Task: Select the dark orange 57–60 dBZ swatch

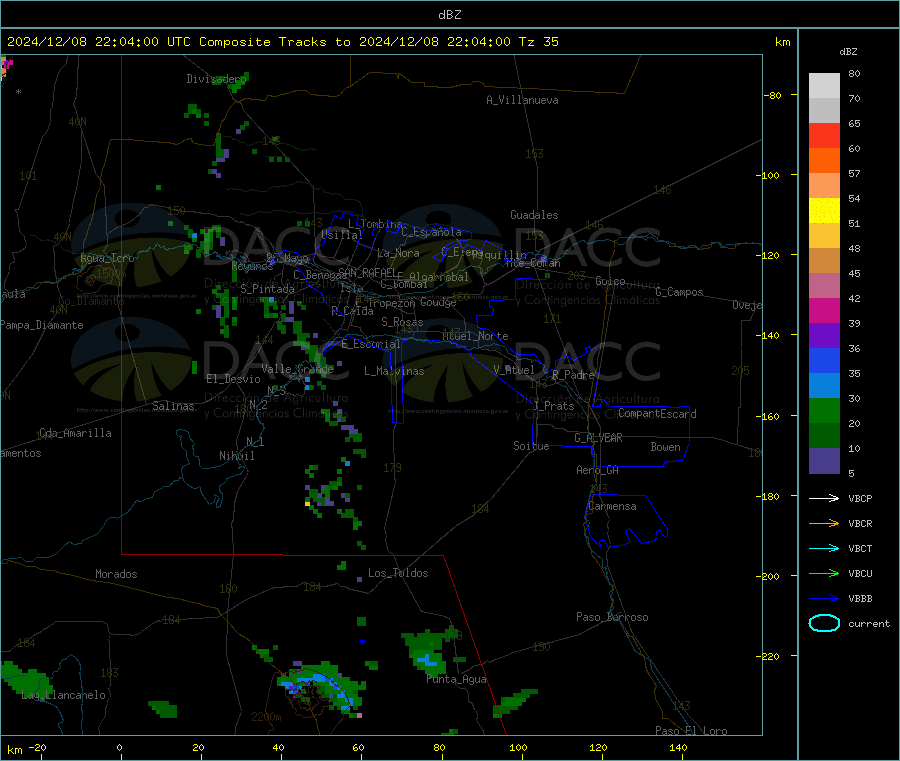Action: [824, 161]
